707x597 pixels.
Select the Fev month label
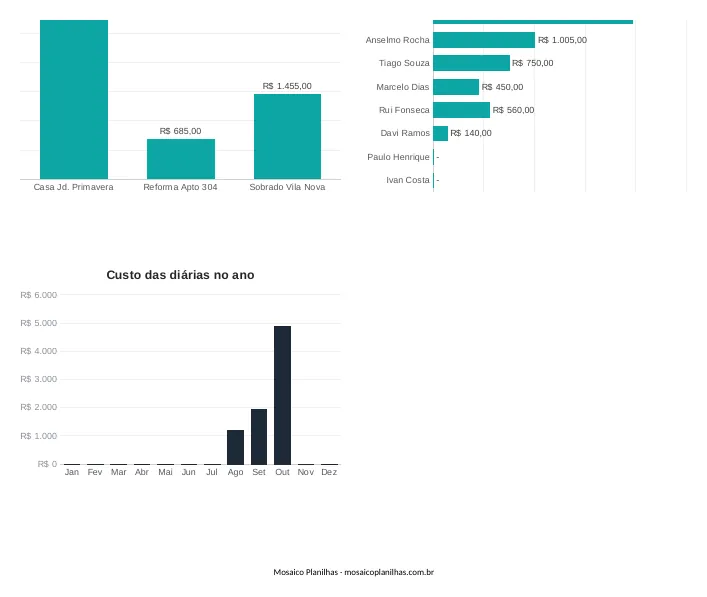95,472
